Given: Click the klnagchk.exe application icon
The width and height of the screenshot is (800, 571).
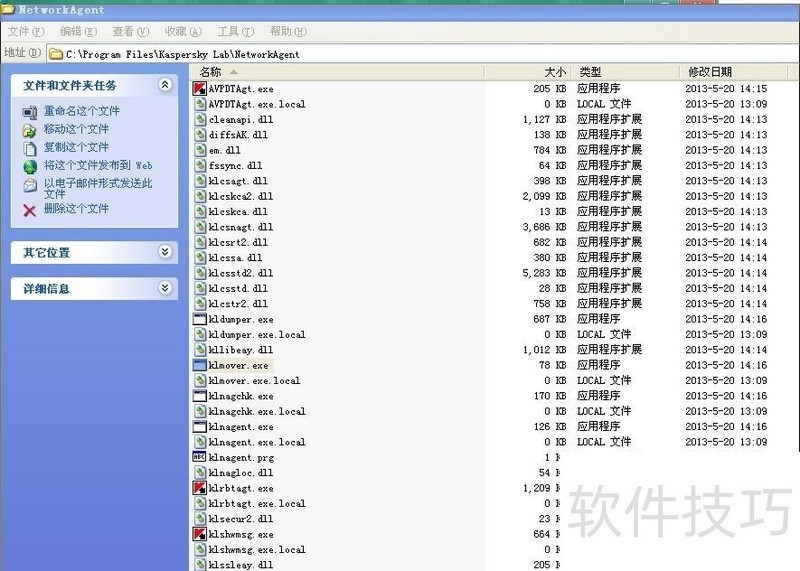Looking at the screenshot, I should pos(200,396).
